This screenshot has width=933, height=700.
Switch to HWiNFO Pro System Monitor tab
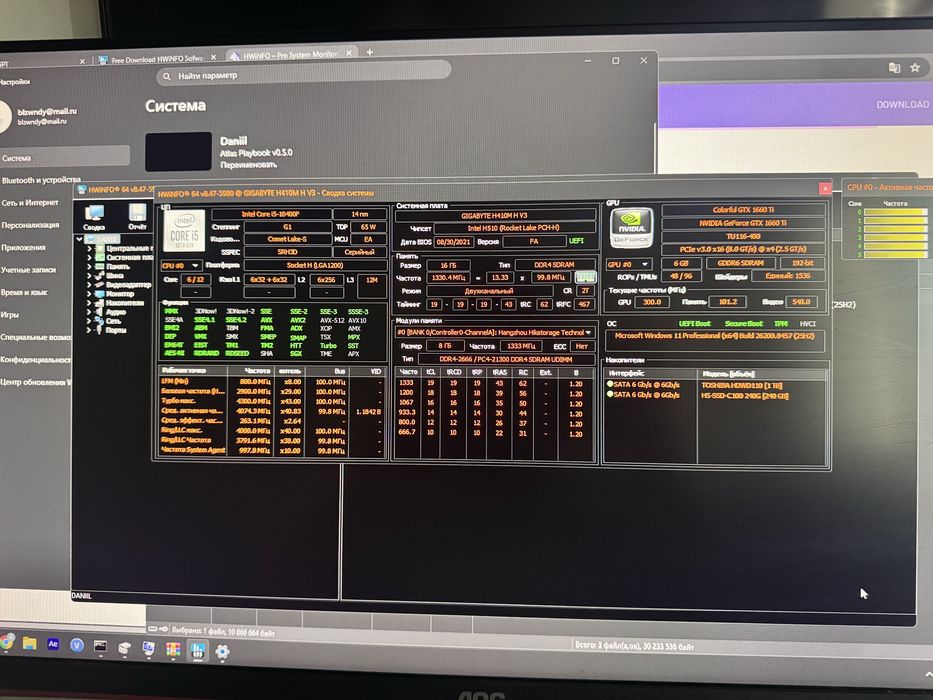pyautogui.click(x=291, y=55)
